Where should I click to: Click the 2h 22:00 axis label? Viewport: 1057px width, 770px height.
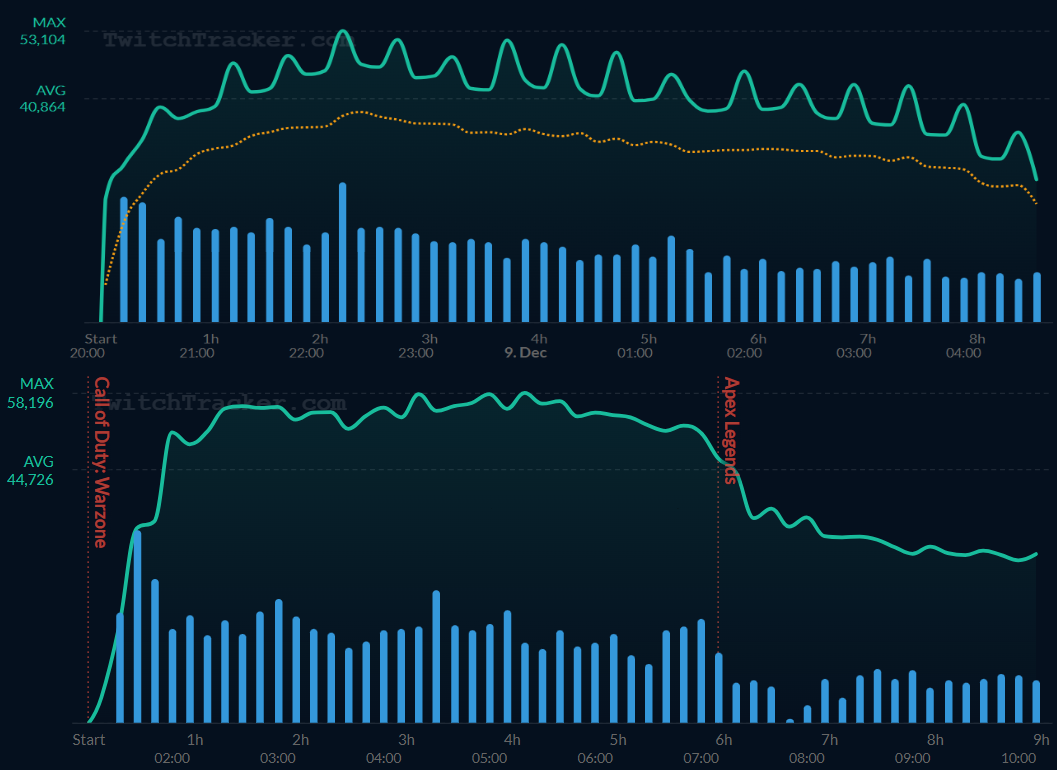point(307,346)
